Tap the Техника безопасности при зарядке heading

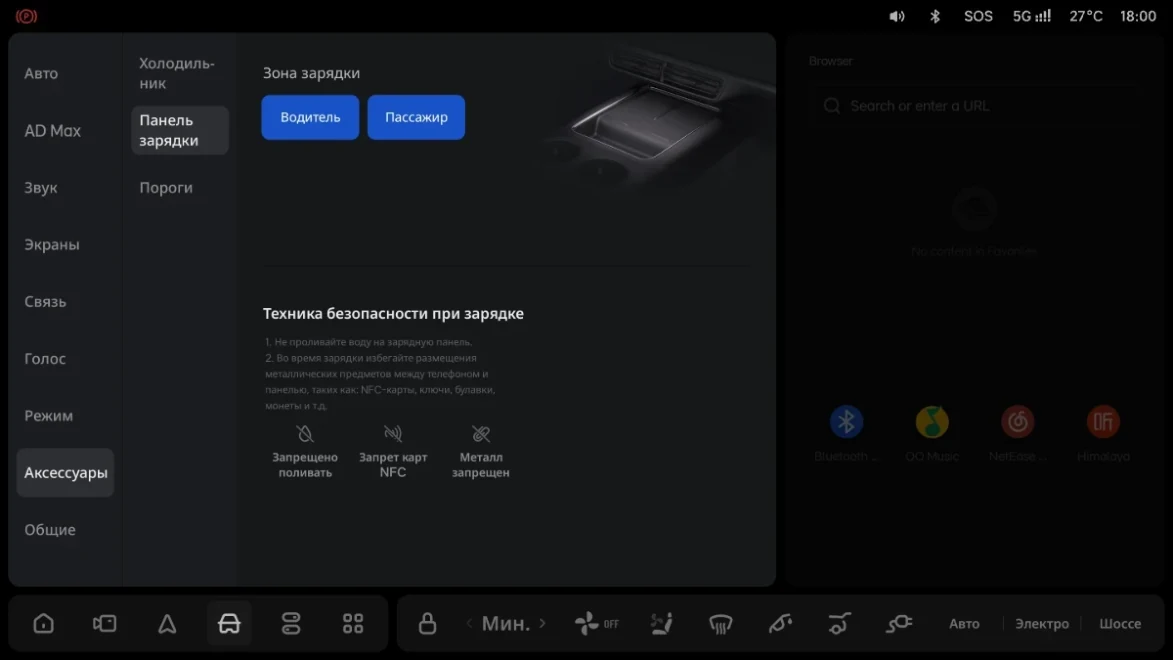[393, 314]
